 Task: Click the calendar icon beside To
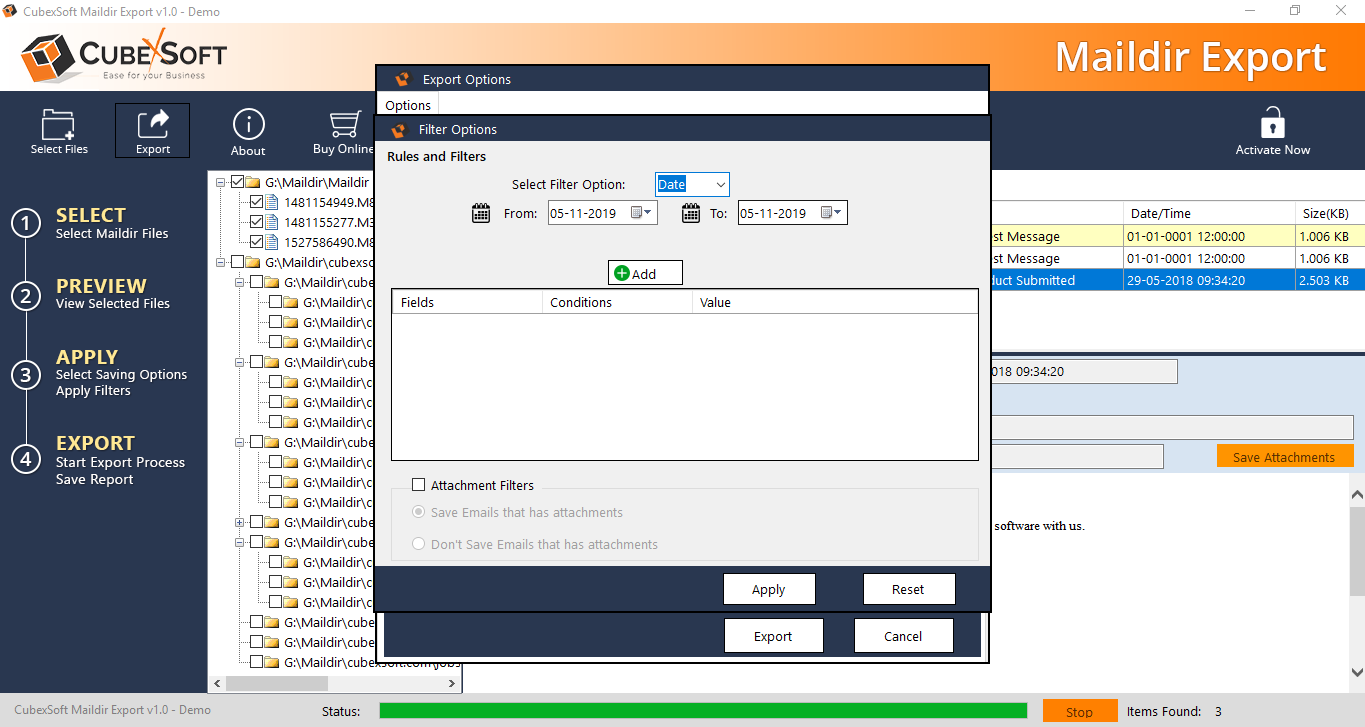click(x=691, y=213)
